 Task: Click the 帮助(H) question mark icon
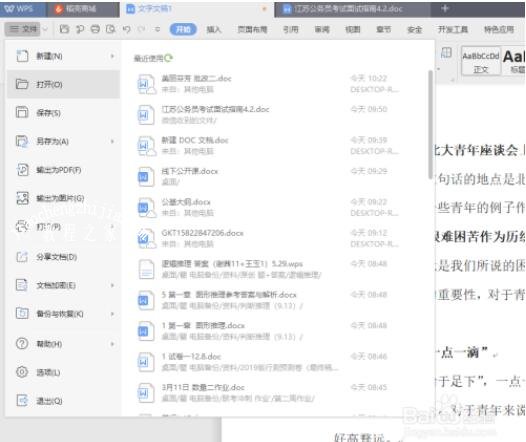pyautogui.click(x=22, y=344)
